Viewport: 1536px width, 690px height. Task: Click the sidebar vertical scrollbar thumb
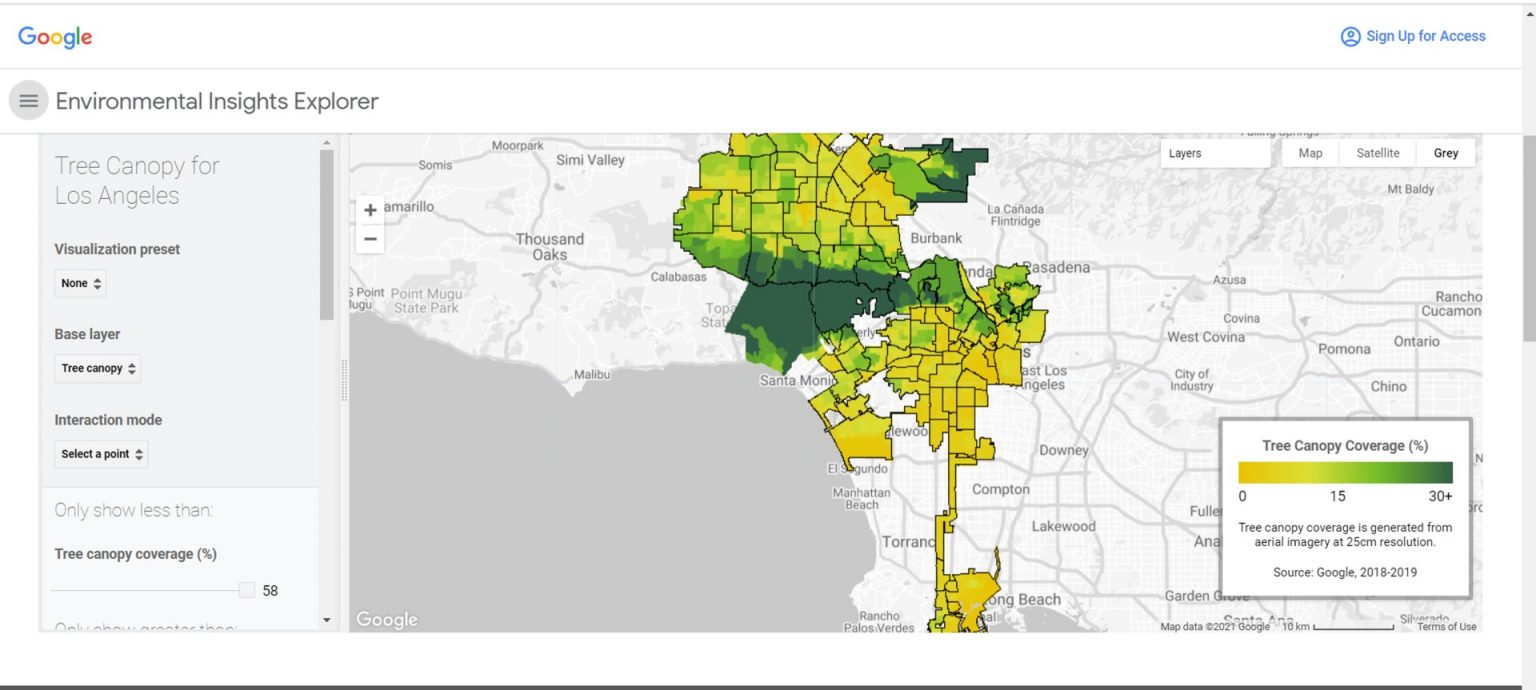(x=326, y=235)
